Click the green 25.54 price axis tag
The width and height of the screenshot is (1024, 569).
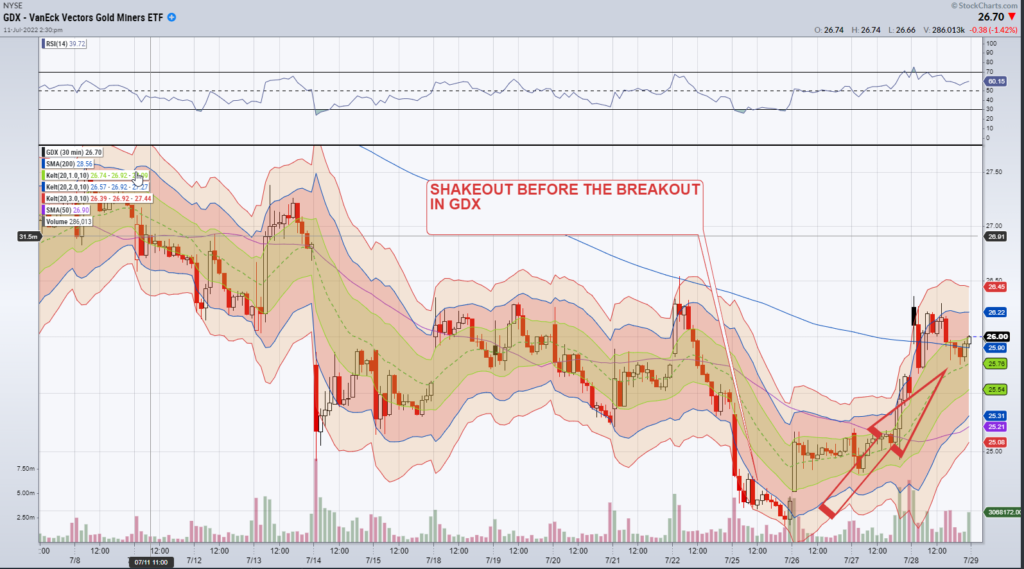996,390
